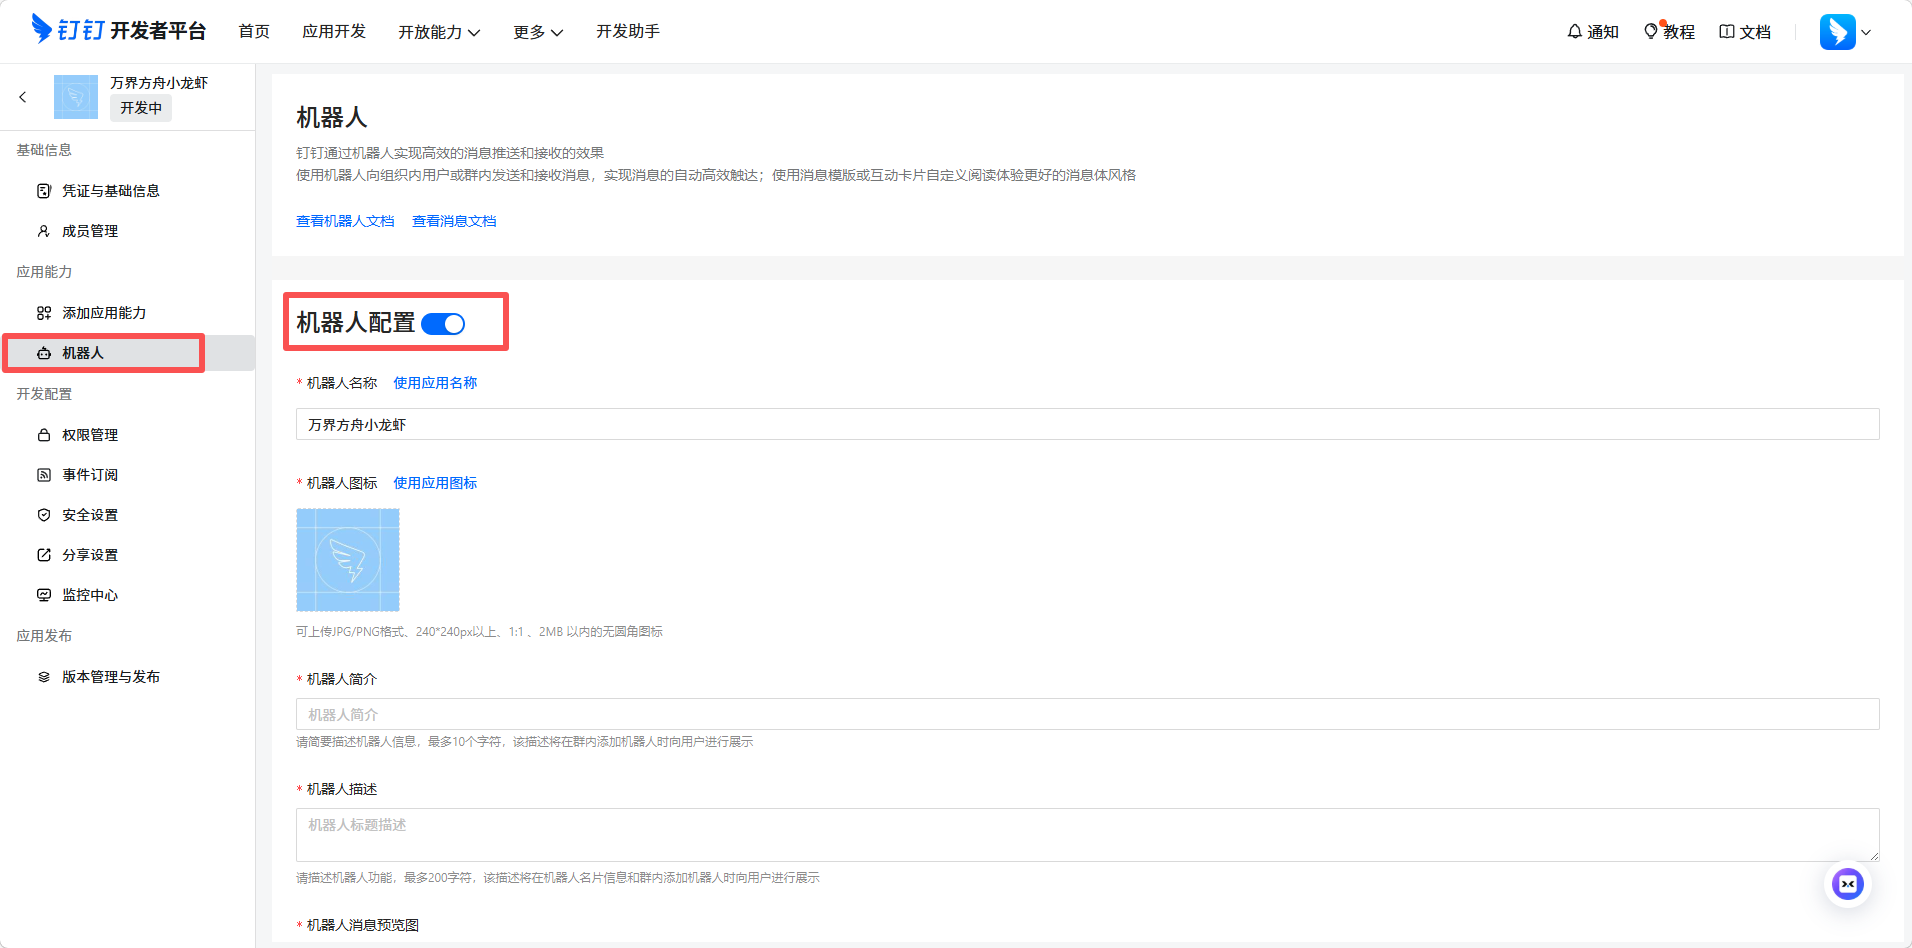Open the docs book icon
1912x948 pixels.
1727,32
